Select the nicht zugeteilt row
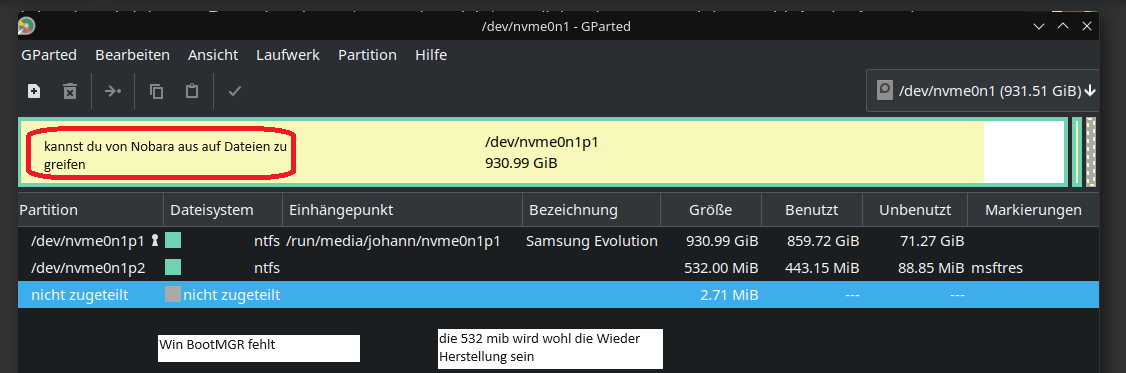The image size is (1126, 373). coord(559,295)
